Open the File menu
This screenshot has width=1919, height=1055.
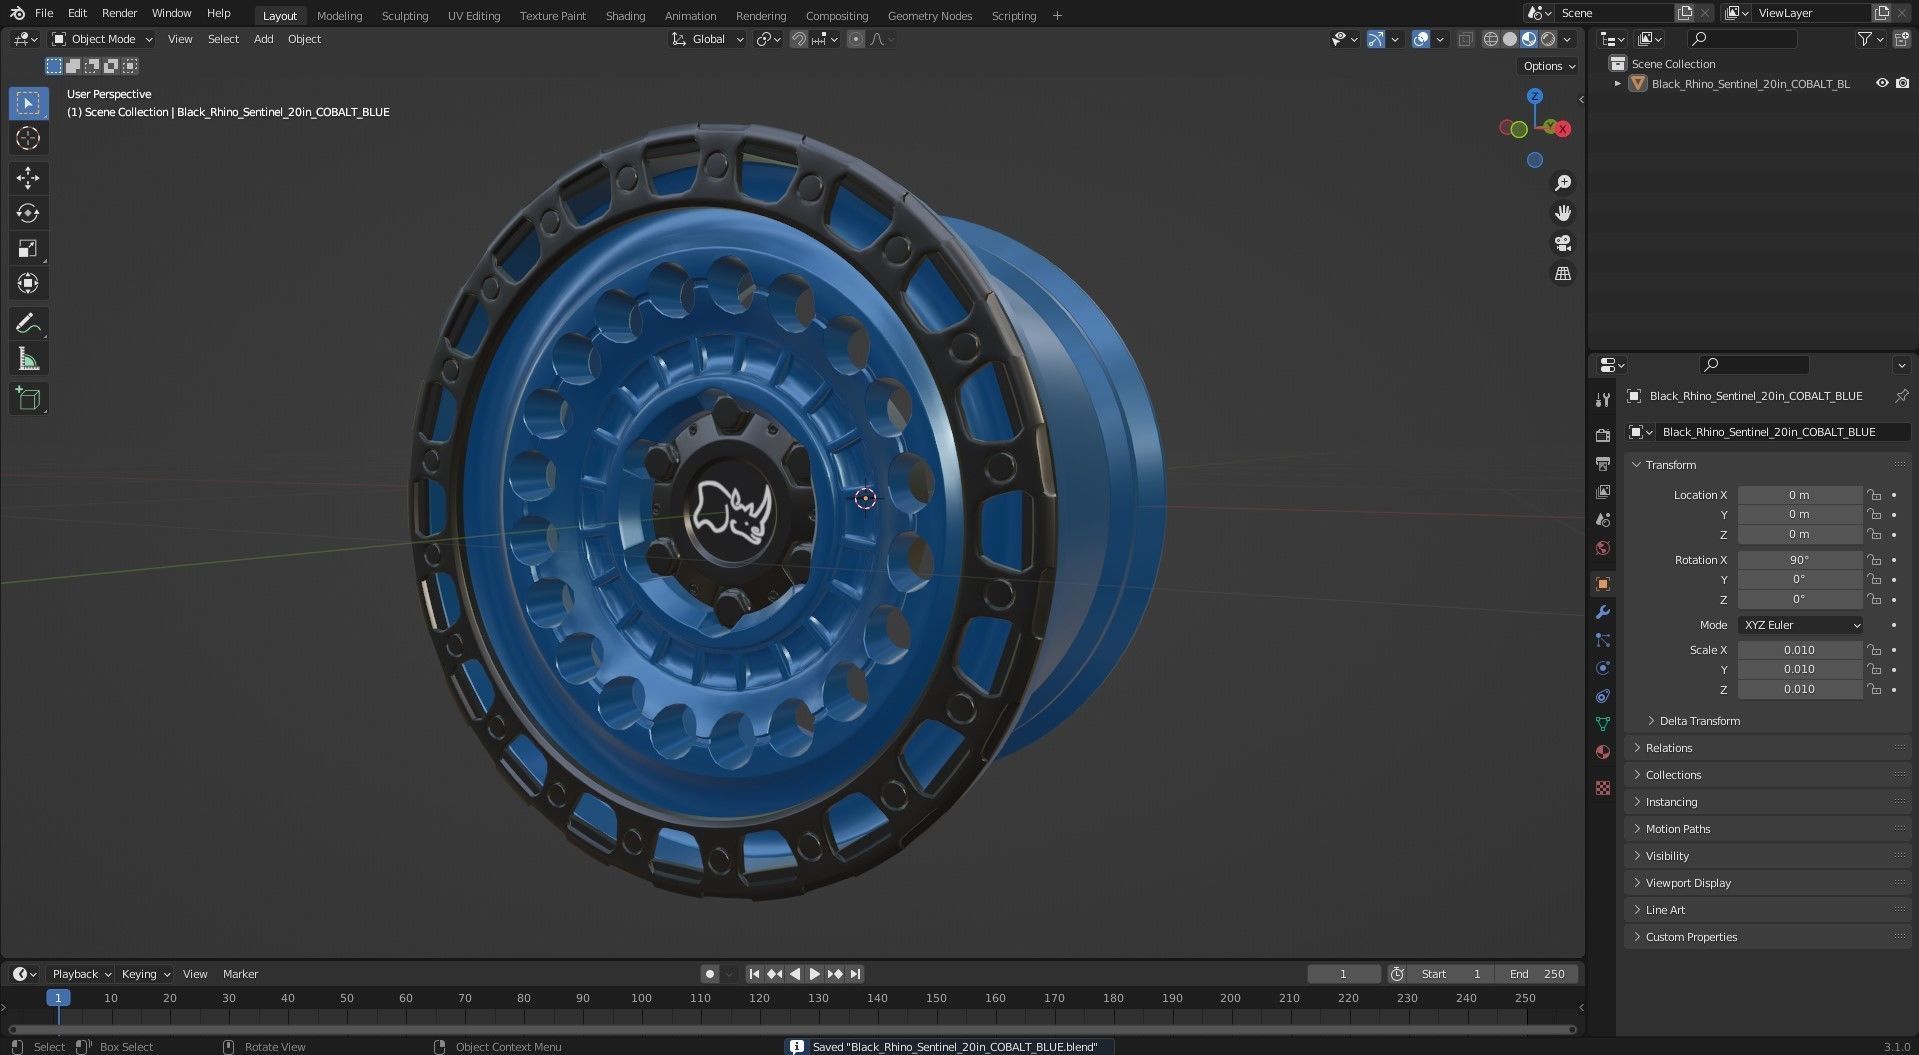click(x=44, y=13)
